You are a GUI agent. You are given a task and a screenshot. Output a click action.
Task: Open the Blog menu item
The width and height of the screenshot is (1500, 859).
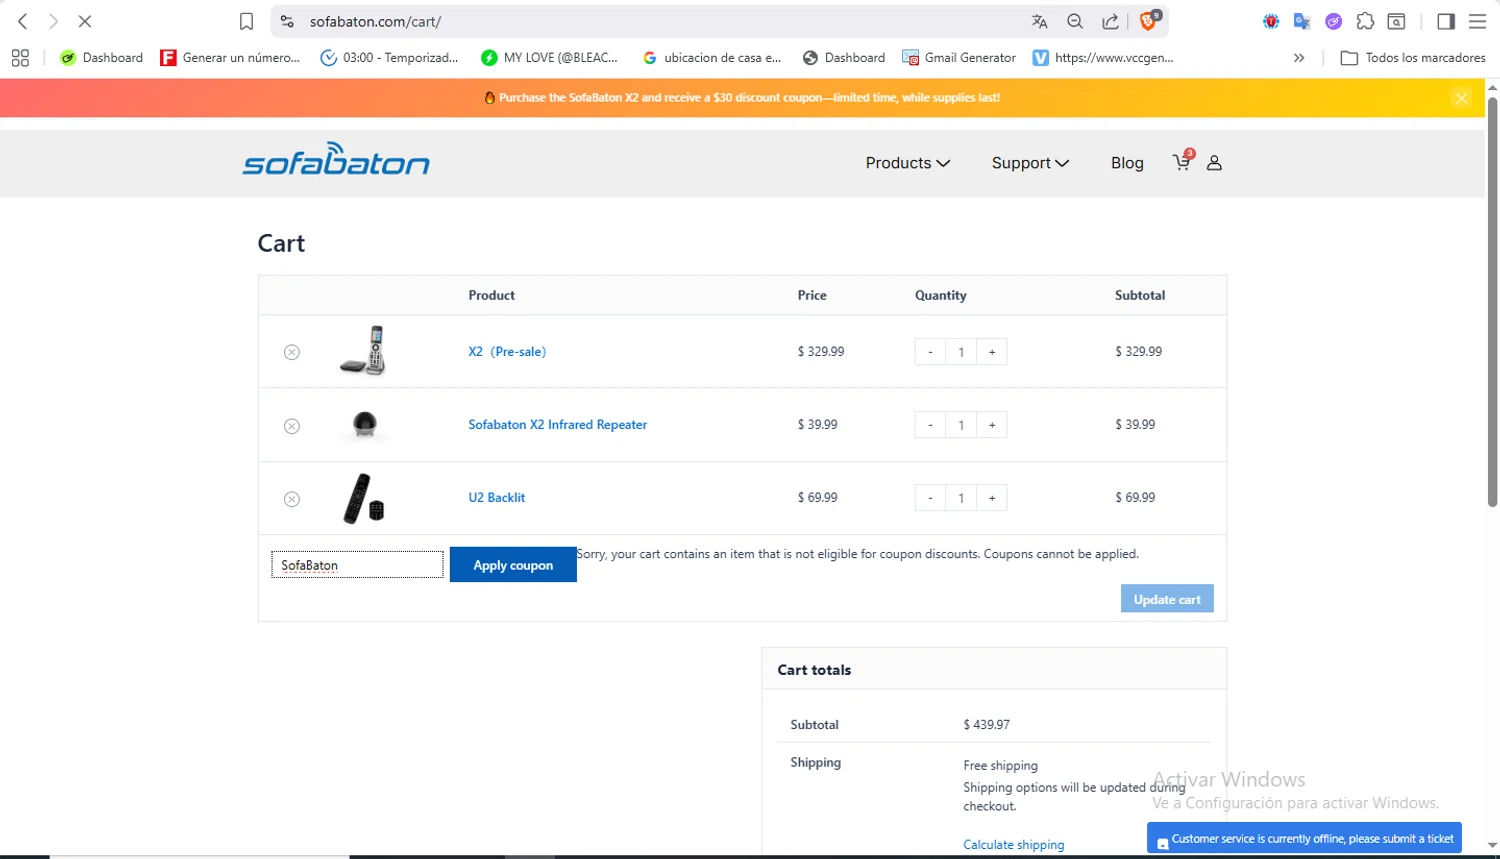coord(1127,163)
